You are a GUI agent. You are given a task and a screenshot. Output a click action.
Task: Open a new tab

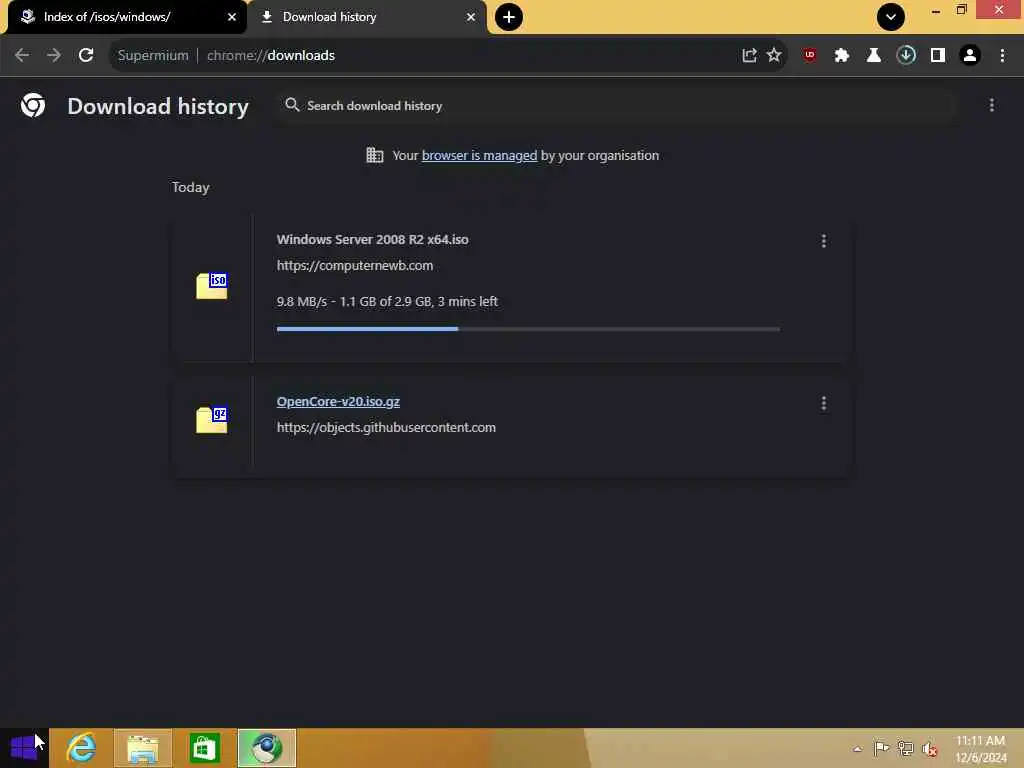(x=509, y=17)
